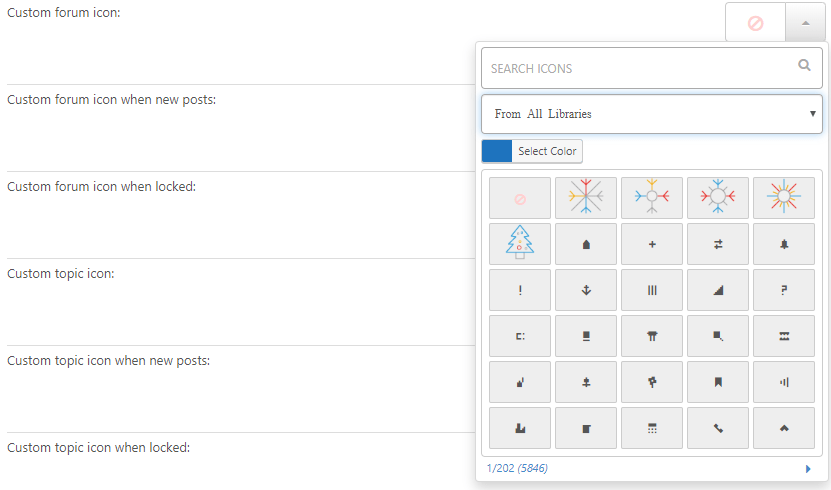Viewport: 831px width, 490px height.
Task: Go to next icon page arrow
Action: tap(808, 469)
